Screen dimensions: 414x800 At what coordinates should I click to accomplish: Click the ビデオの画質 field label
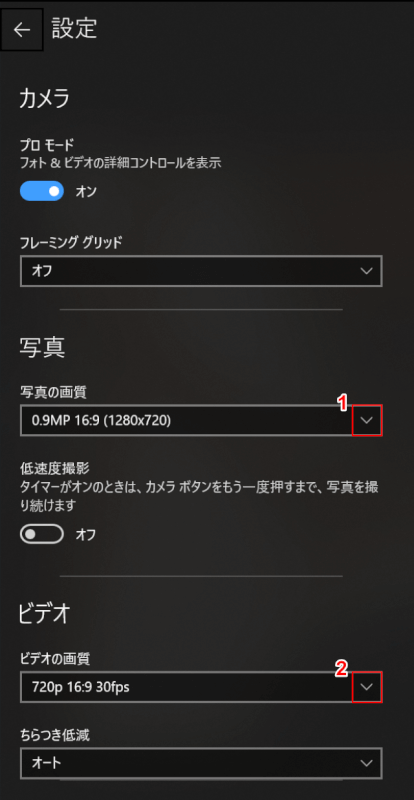[x=55, y=659]
